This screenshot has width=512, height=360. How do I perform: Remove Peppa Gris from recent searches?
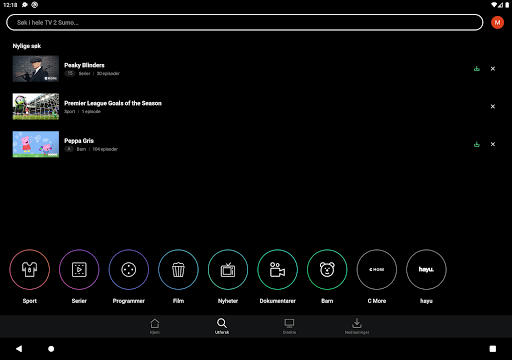493,144
